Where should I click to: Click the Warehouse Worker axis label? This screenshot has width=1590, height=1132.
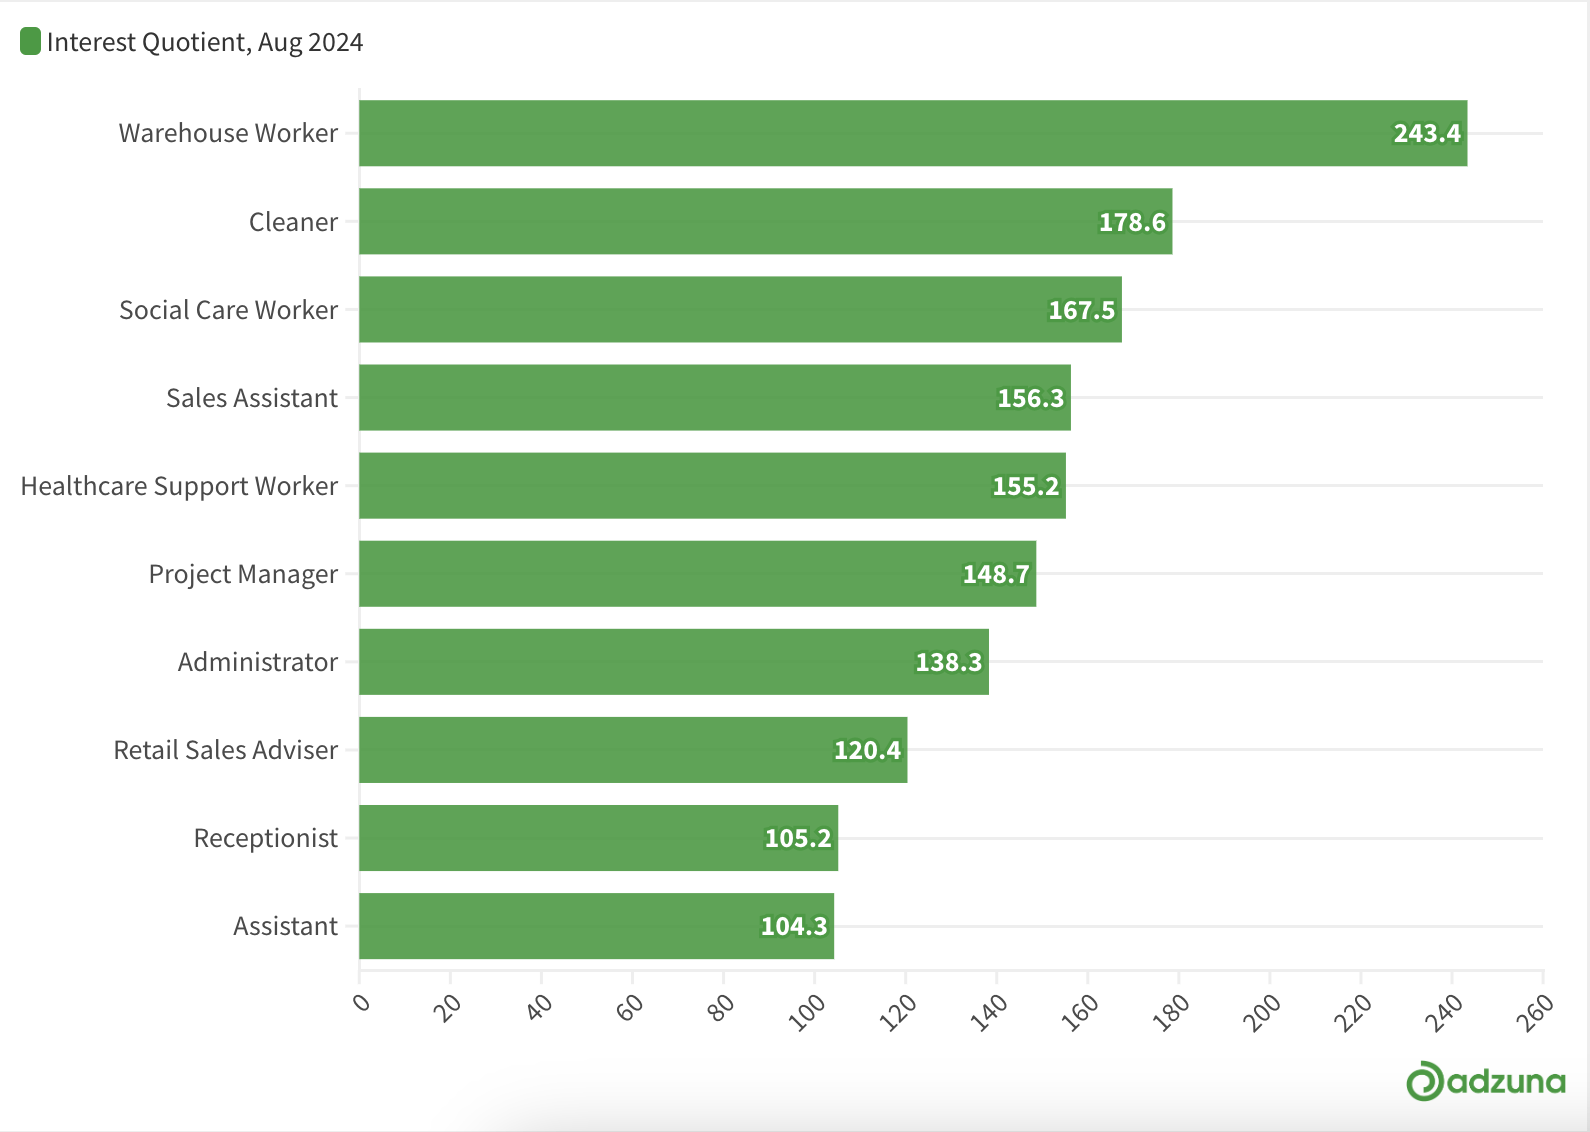(x=228, y=133)
